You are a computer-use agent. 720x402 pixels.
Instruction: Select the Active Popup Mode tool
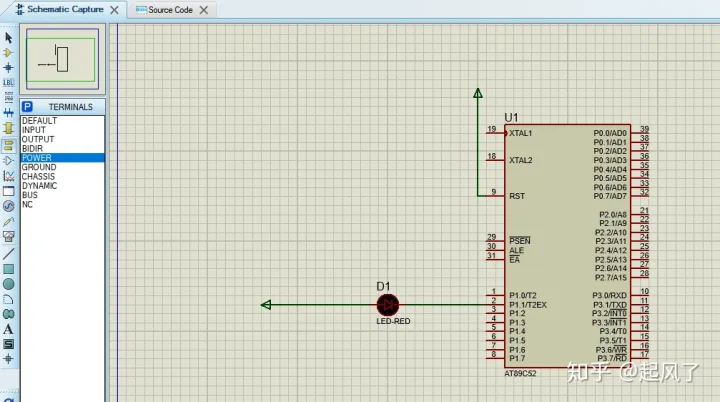click(x=8, y=191)
